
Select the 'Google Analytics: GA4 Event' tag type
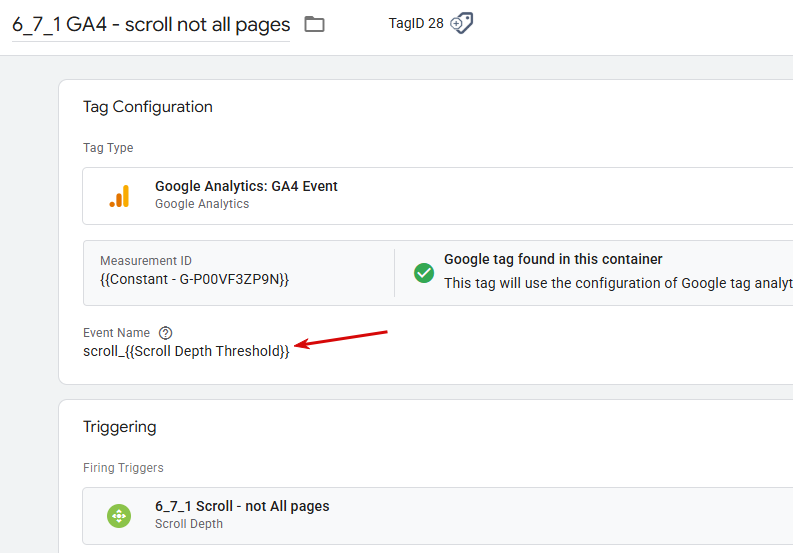point(246,186)
